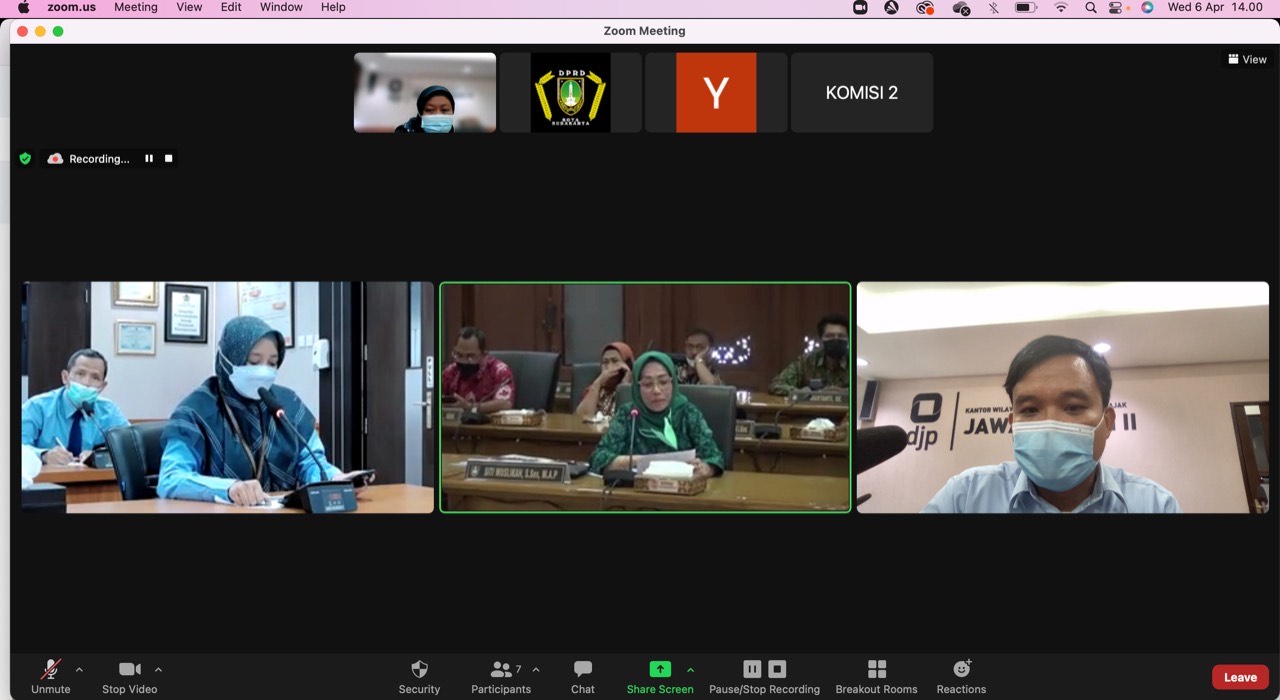Image resolution: width=1280 pixels, height=700 pixels.
Task: Click Pause/Stop Recording in the toolbar
Action: click(764, 670)
